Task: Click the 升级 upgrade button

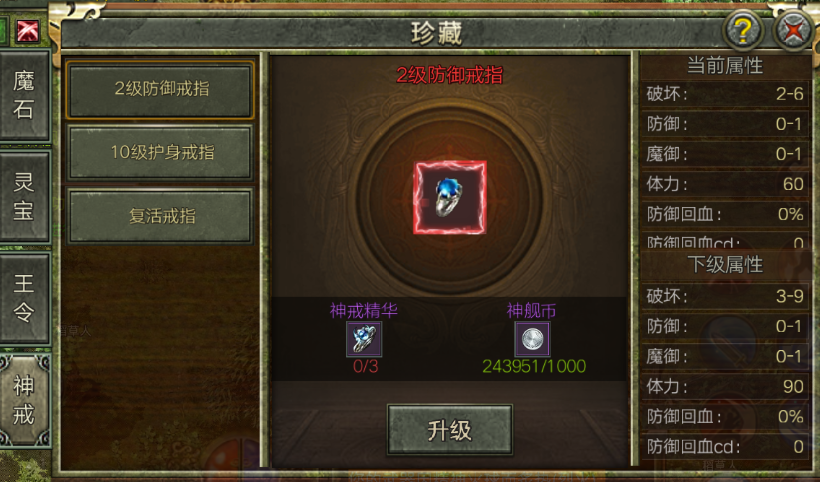Action: (450, 430)
